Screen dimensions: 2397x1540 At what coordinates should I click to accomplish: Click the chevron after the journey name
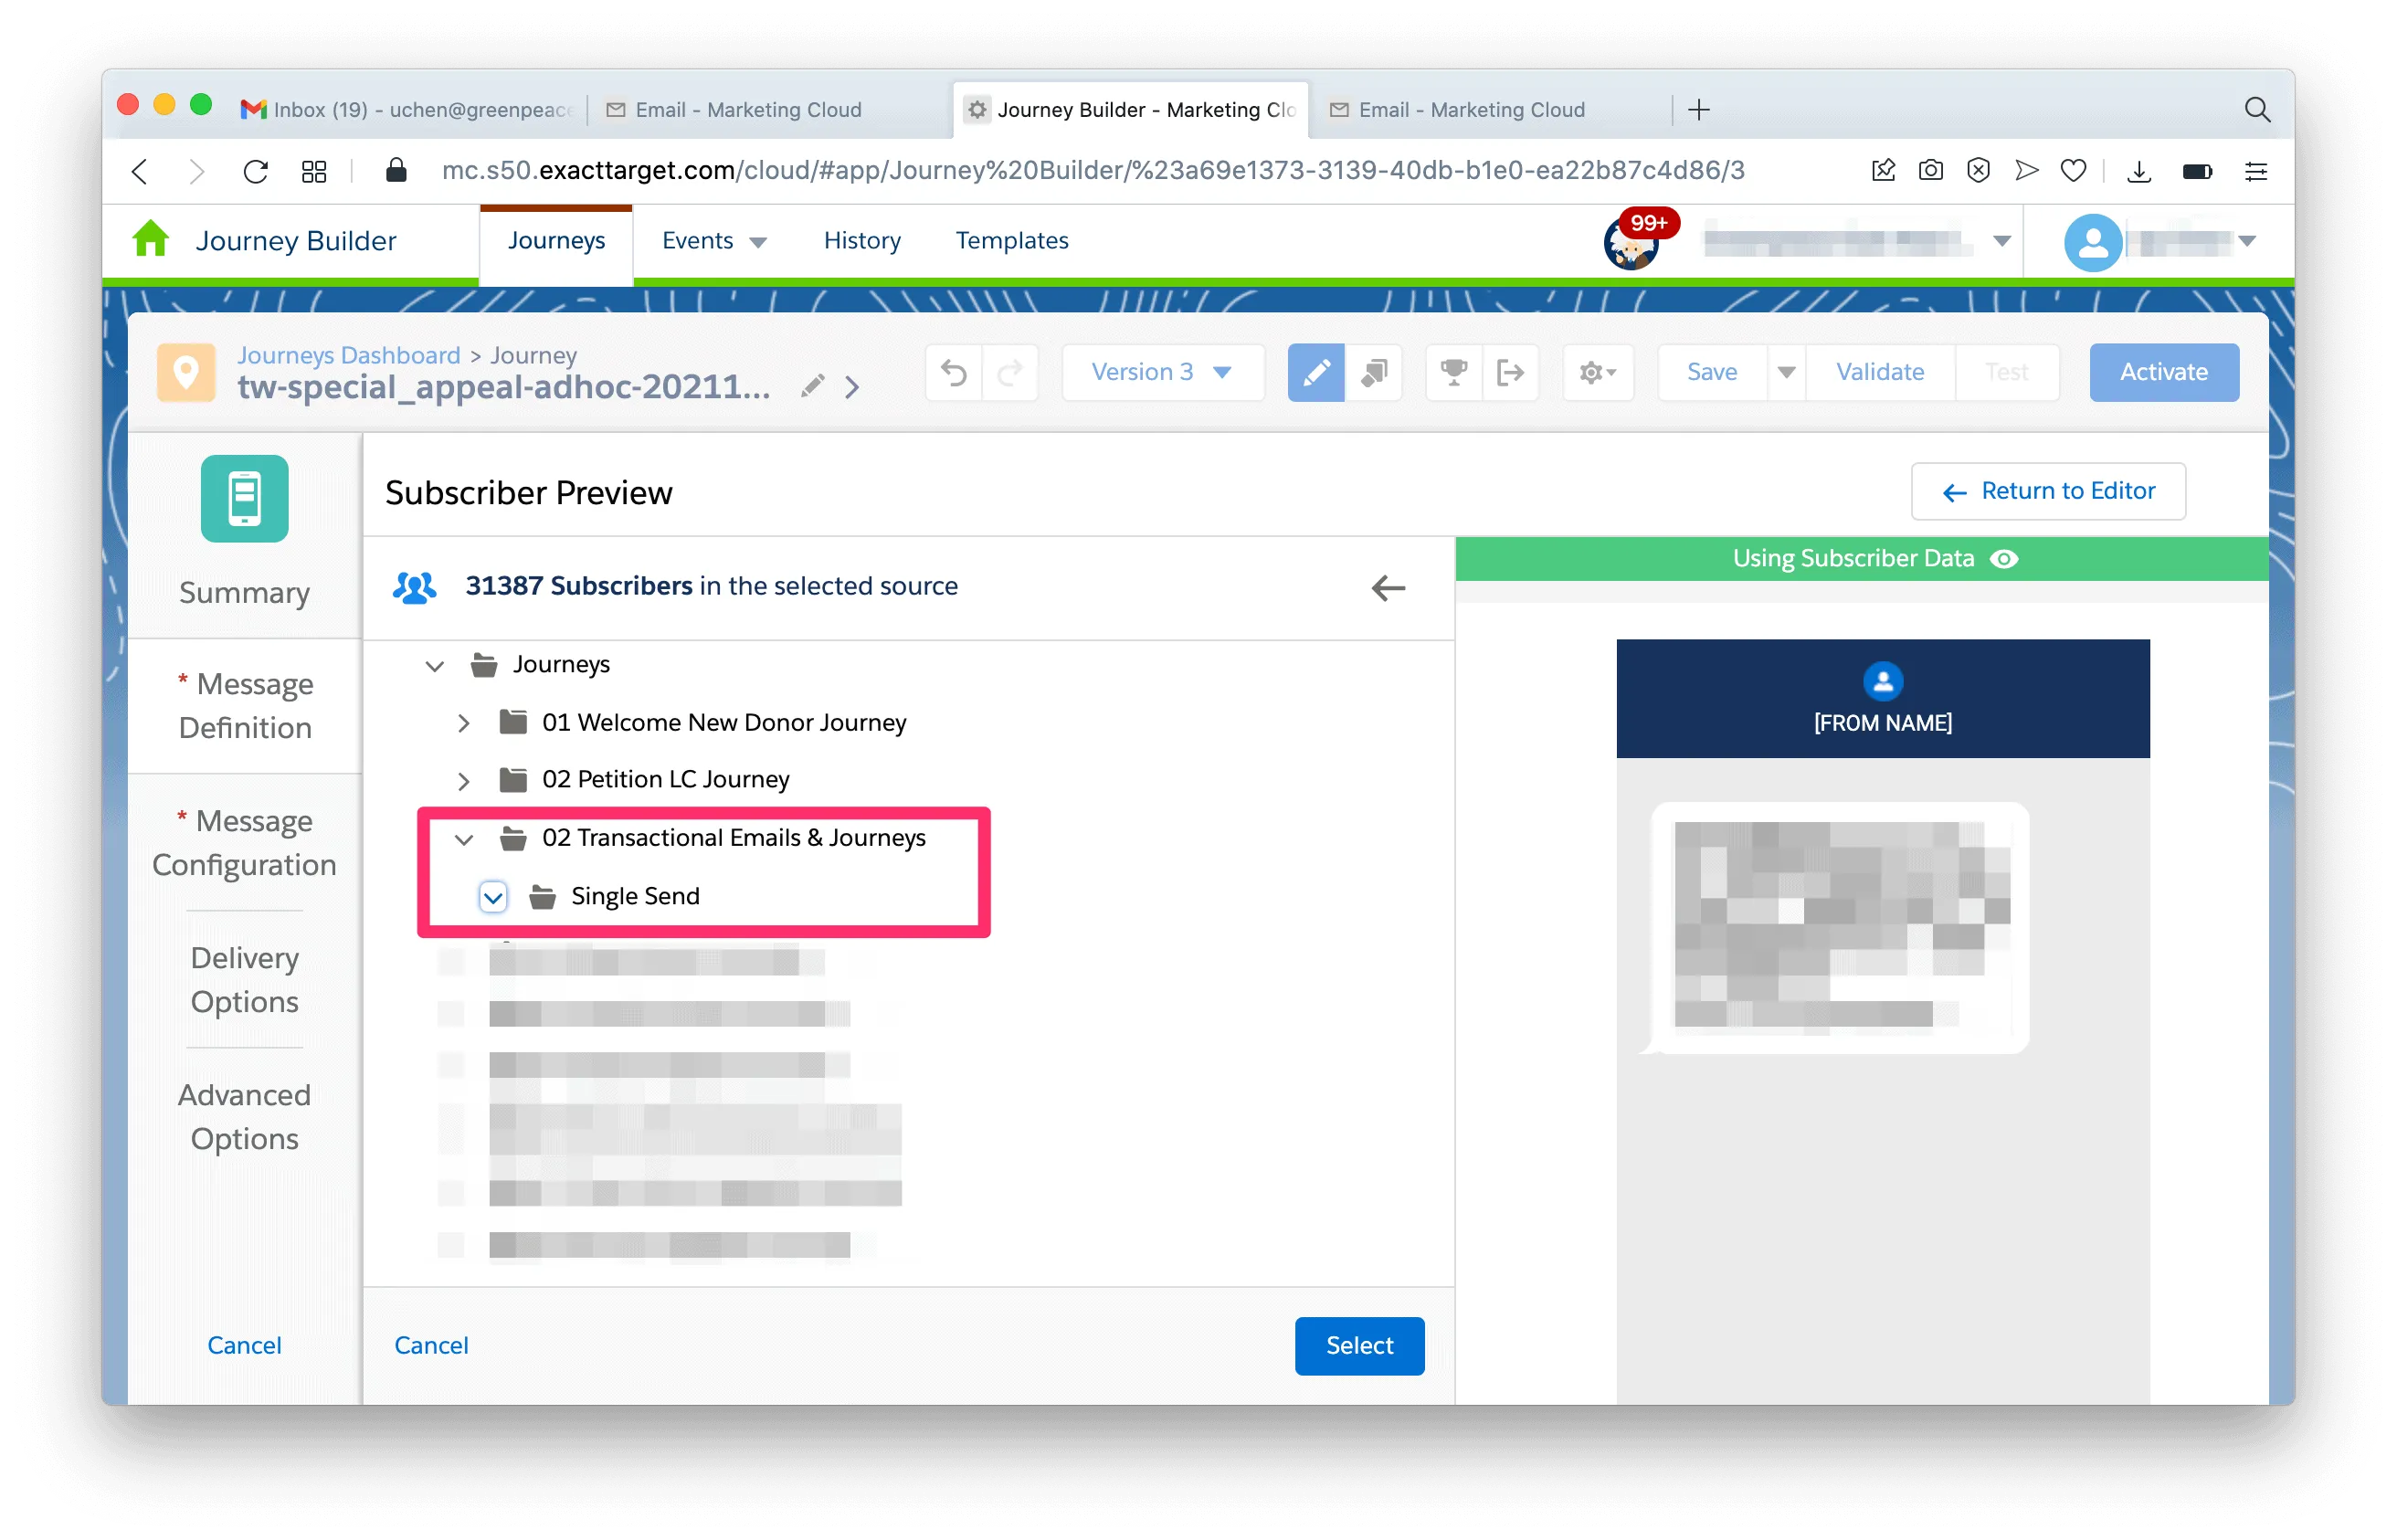[852, 387]
